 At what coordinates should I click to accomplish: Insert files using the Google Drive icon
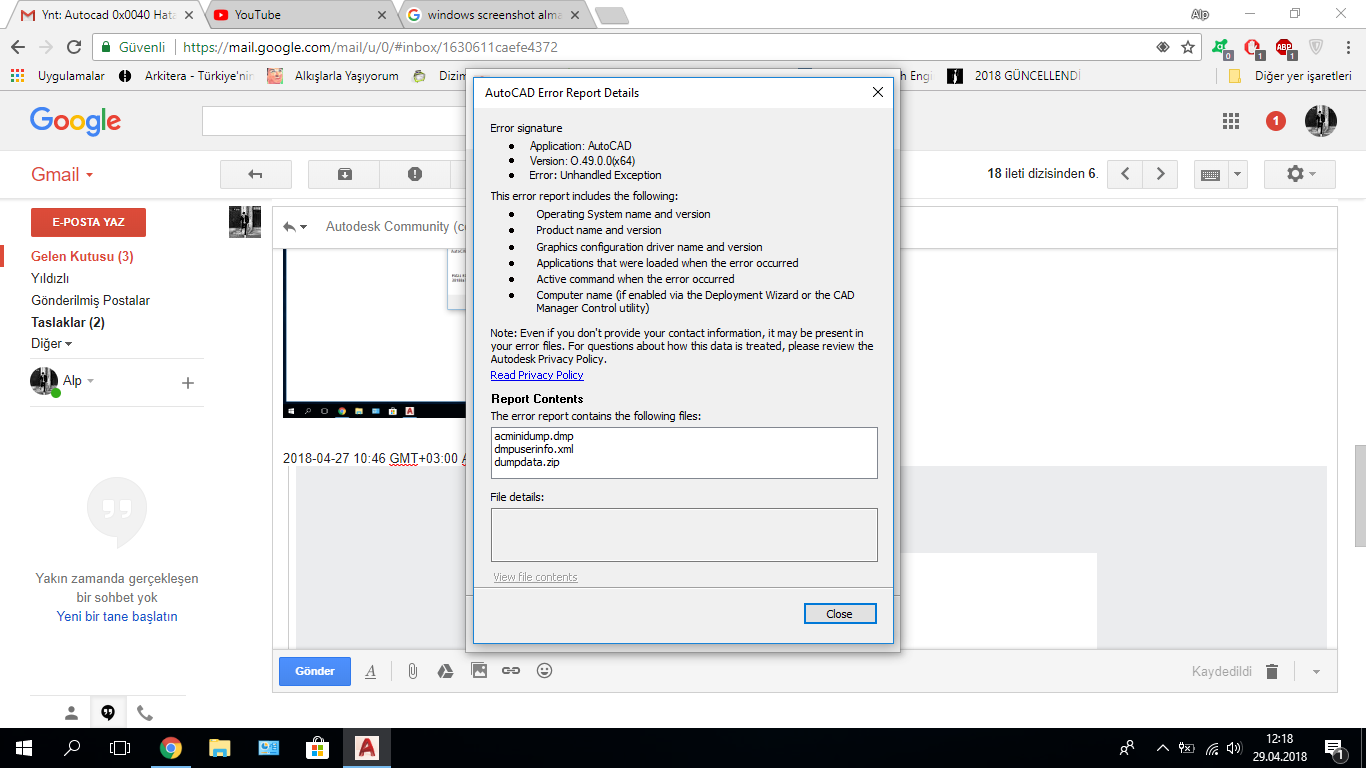pyautogui.click(x=446, y=671)
